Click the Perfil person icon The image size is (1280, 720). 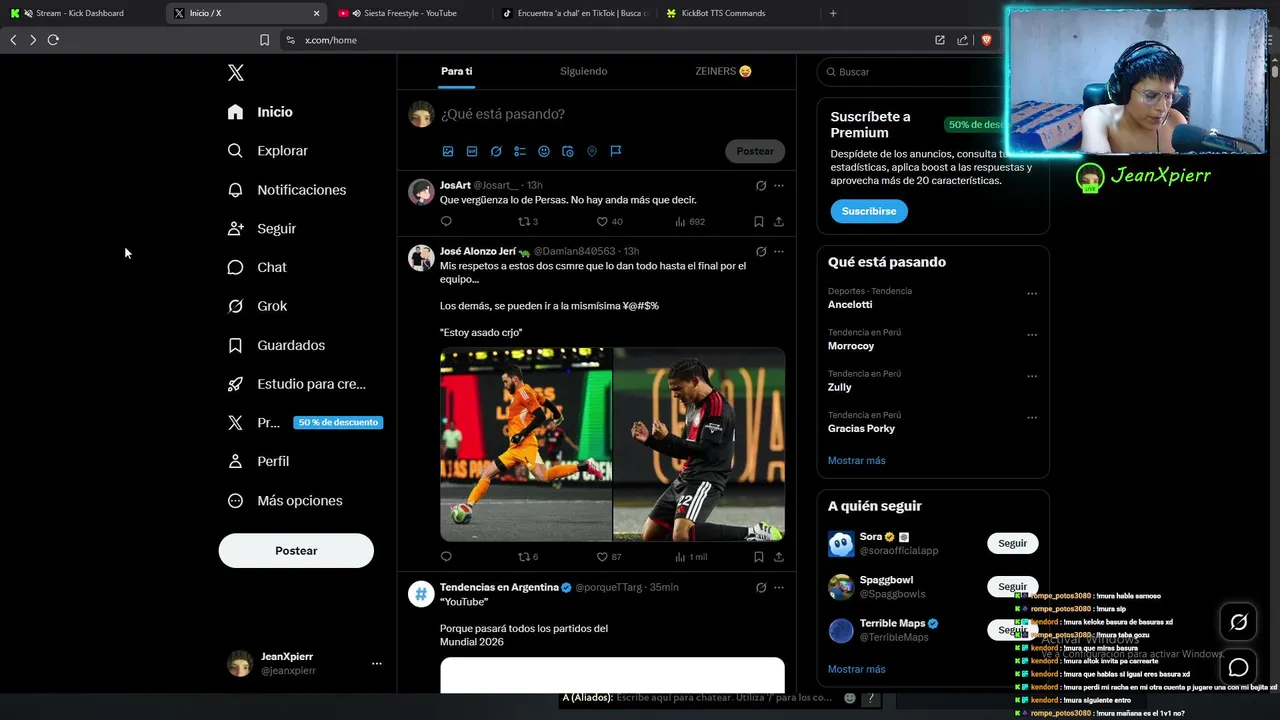(235, 461)
